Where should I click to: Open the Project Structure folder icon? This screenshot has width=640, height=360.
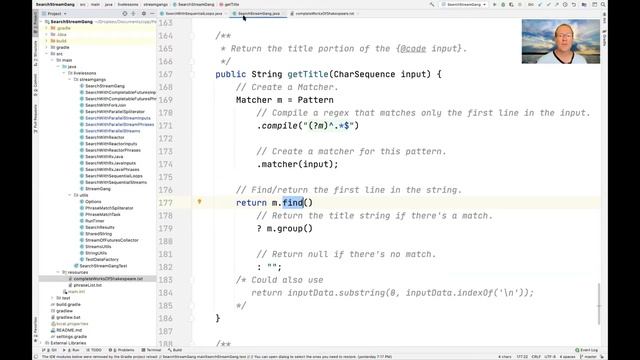tap(584, 4)
